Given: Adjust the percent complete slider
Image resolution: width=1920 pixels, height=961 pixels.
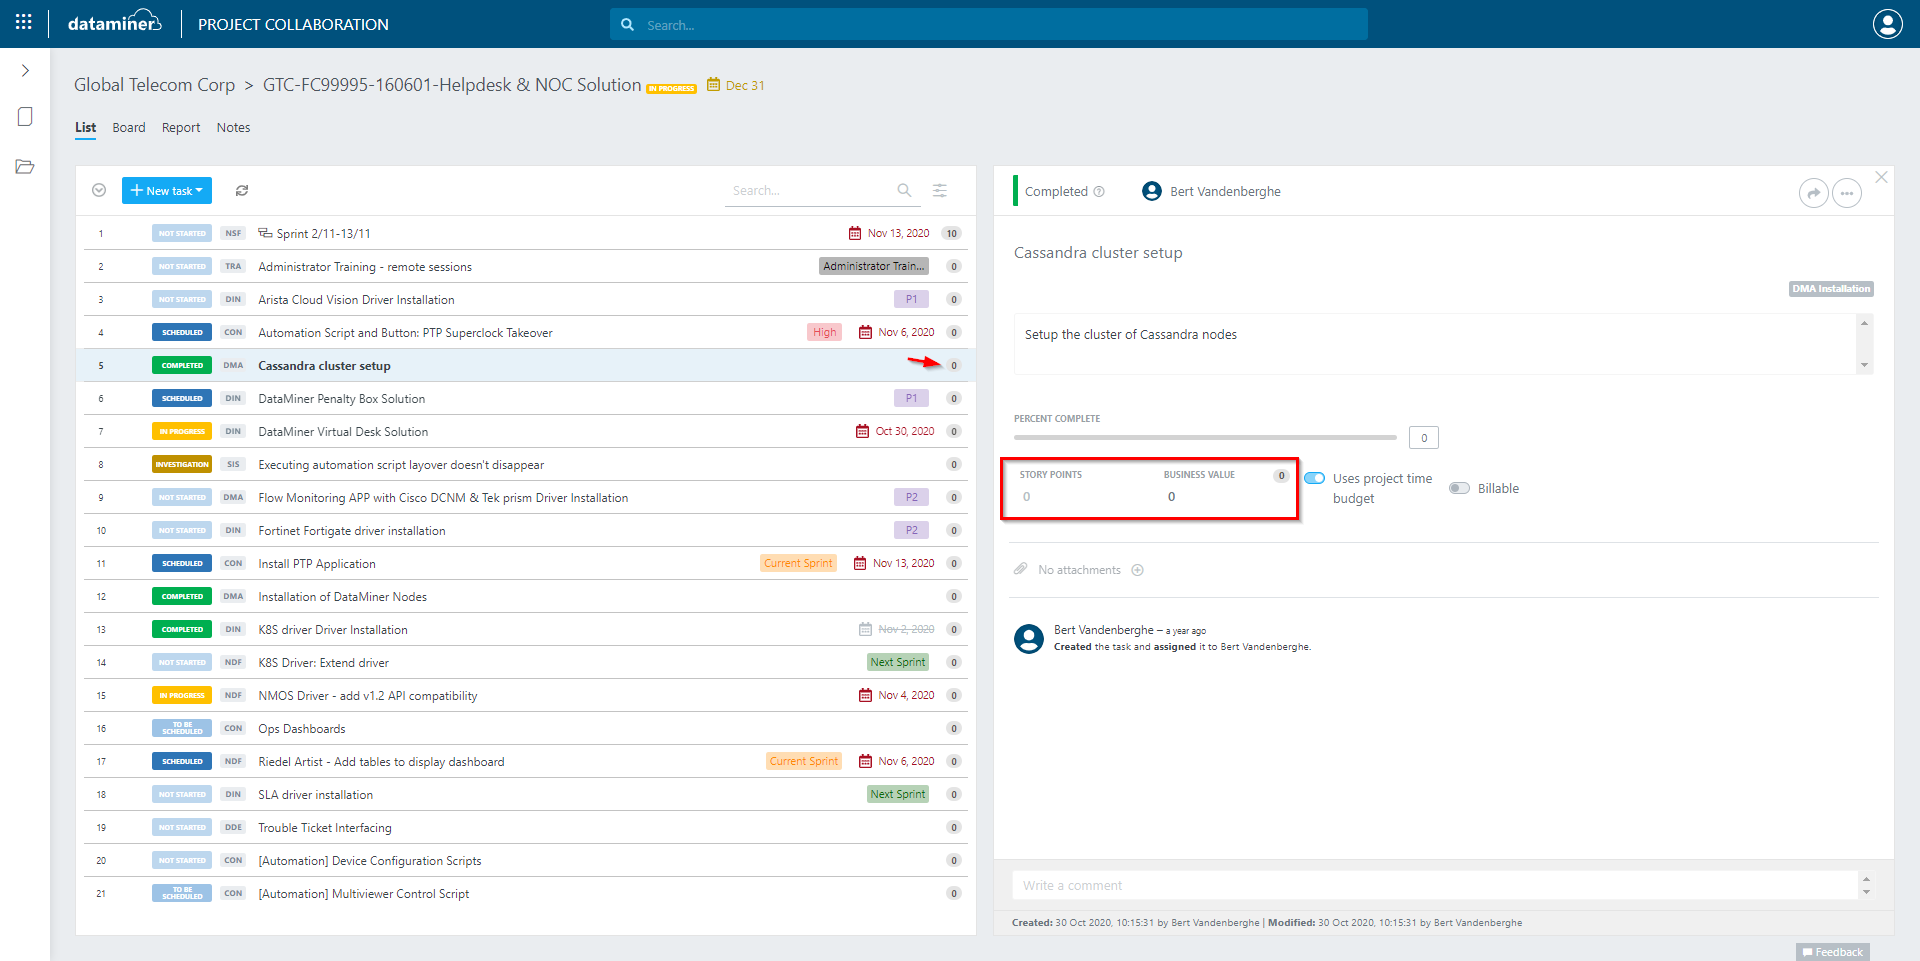Looking at the screenshot, I should (x=1205, y=437).
